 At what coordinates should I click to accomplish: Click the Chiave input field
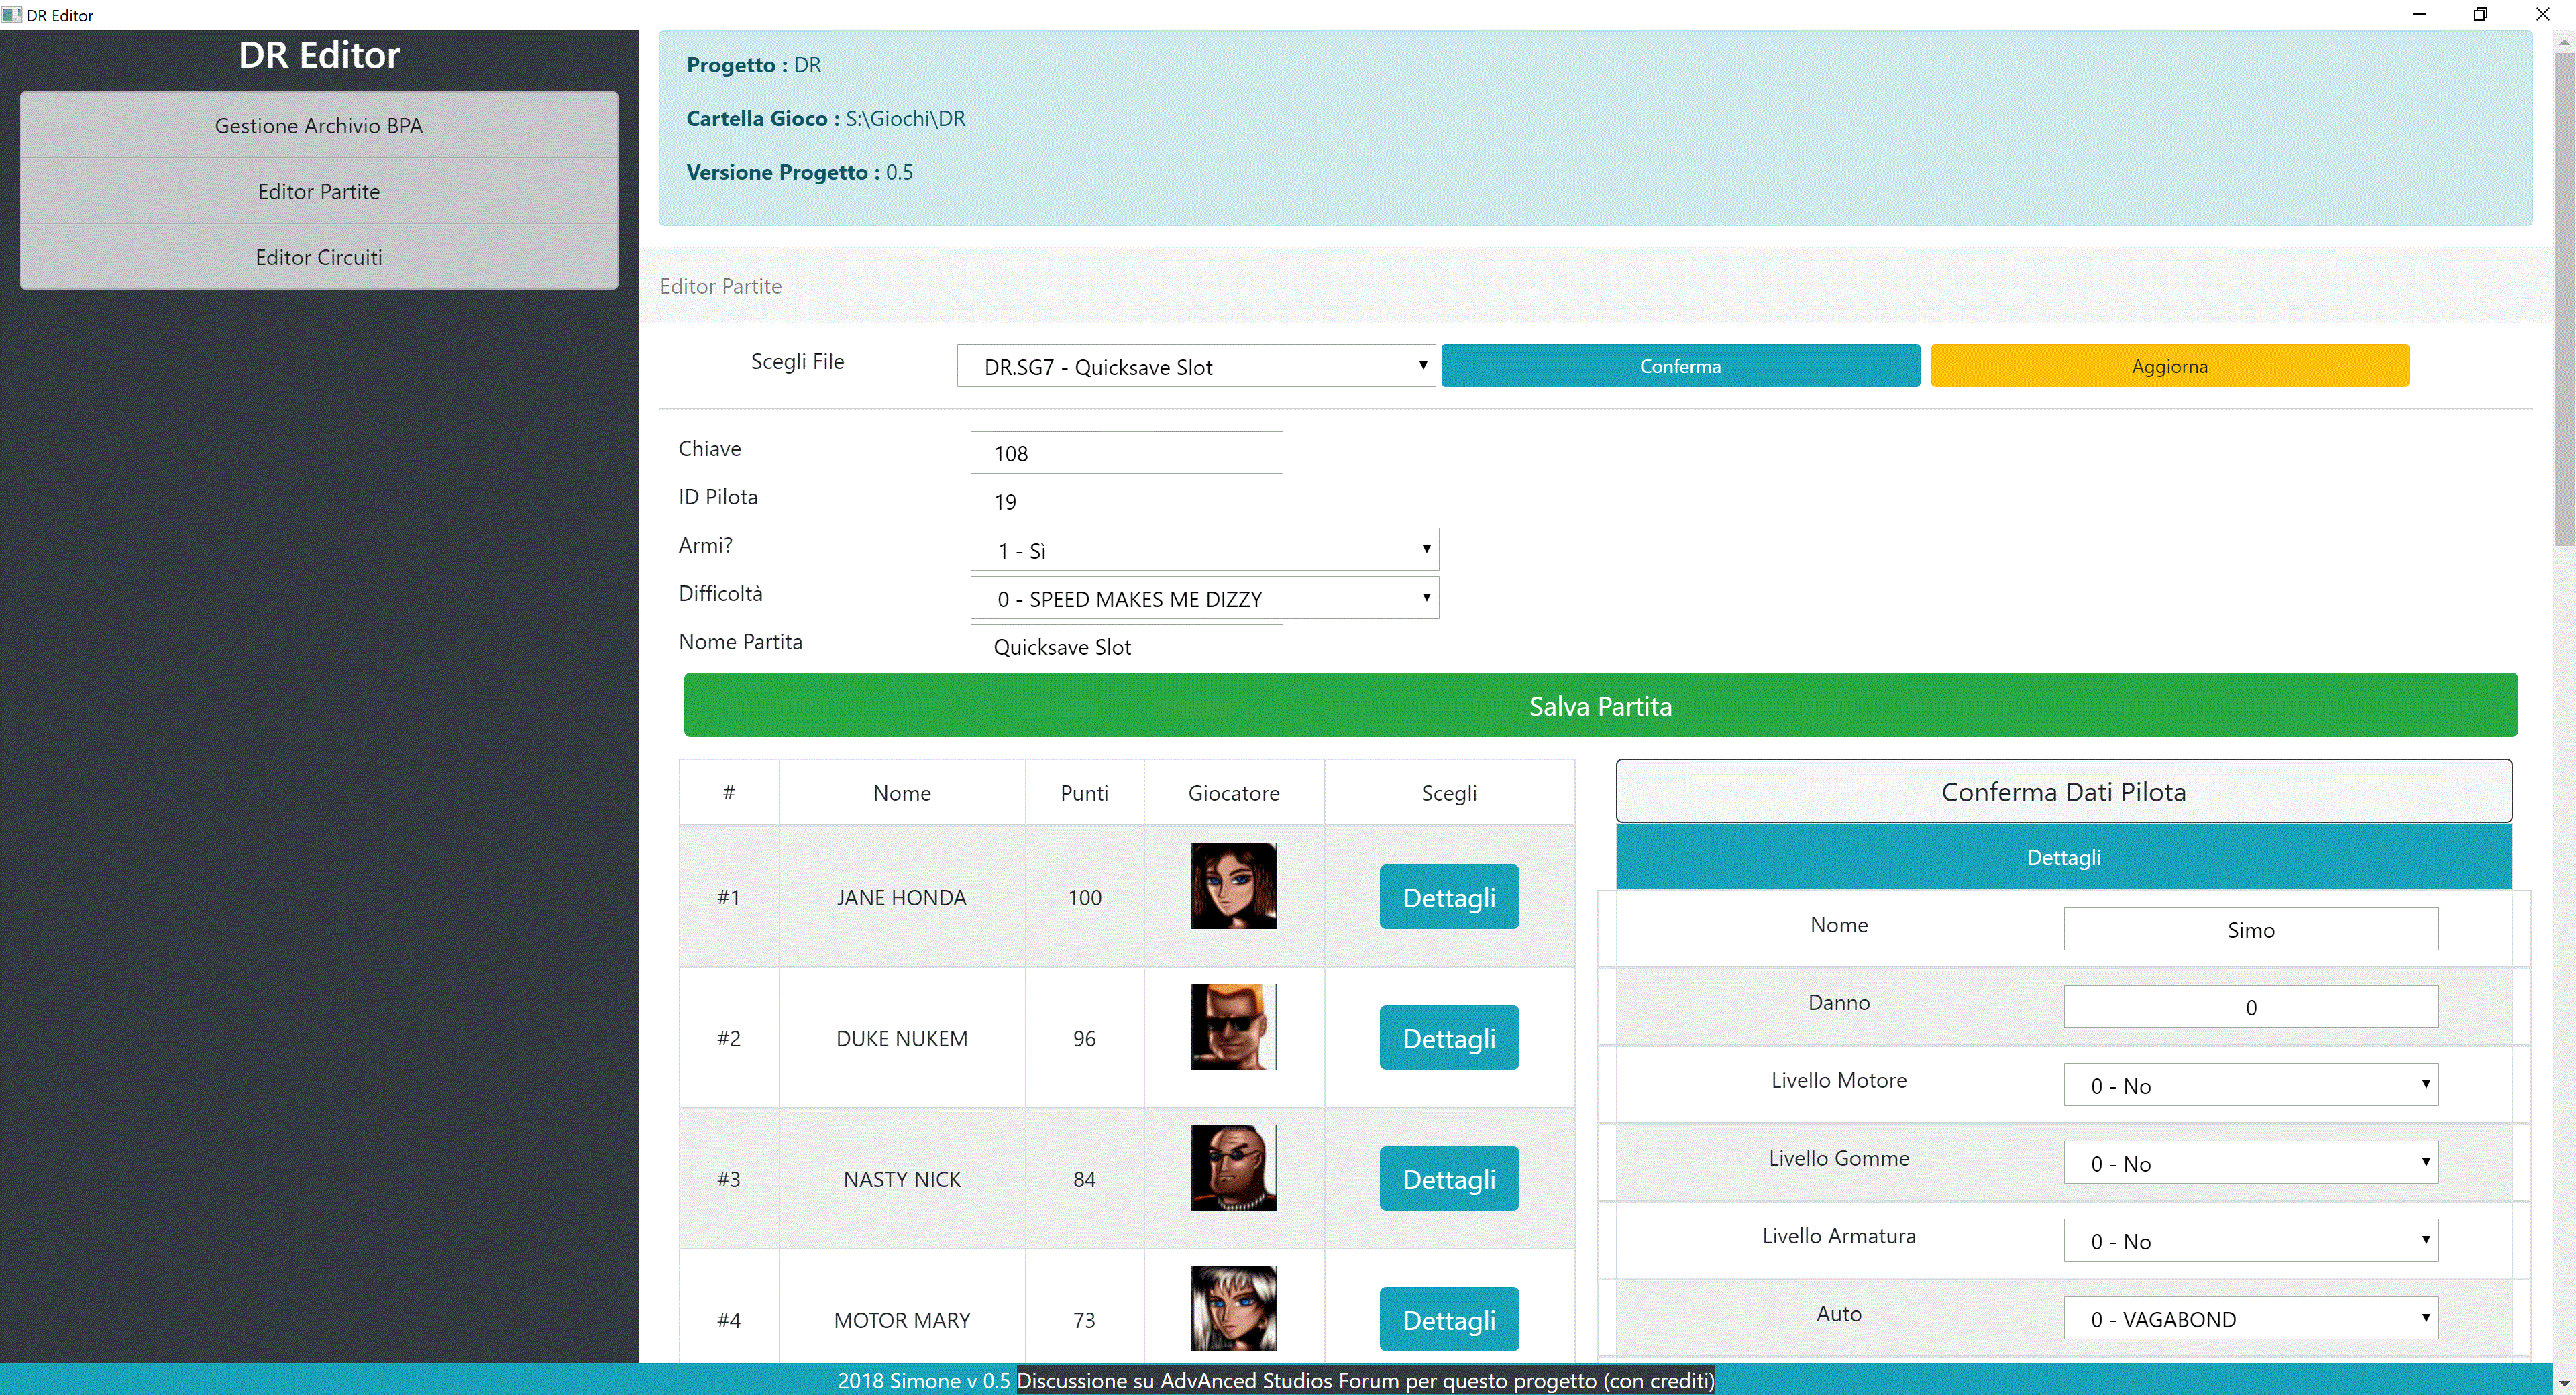[1126, 453]
